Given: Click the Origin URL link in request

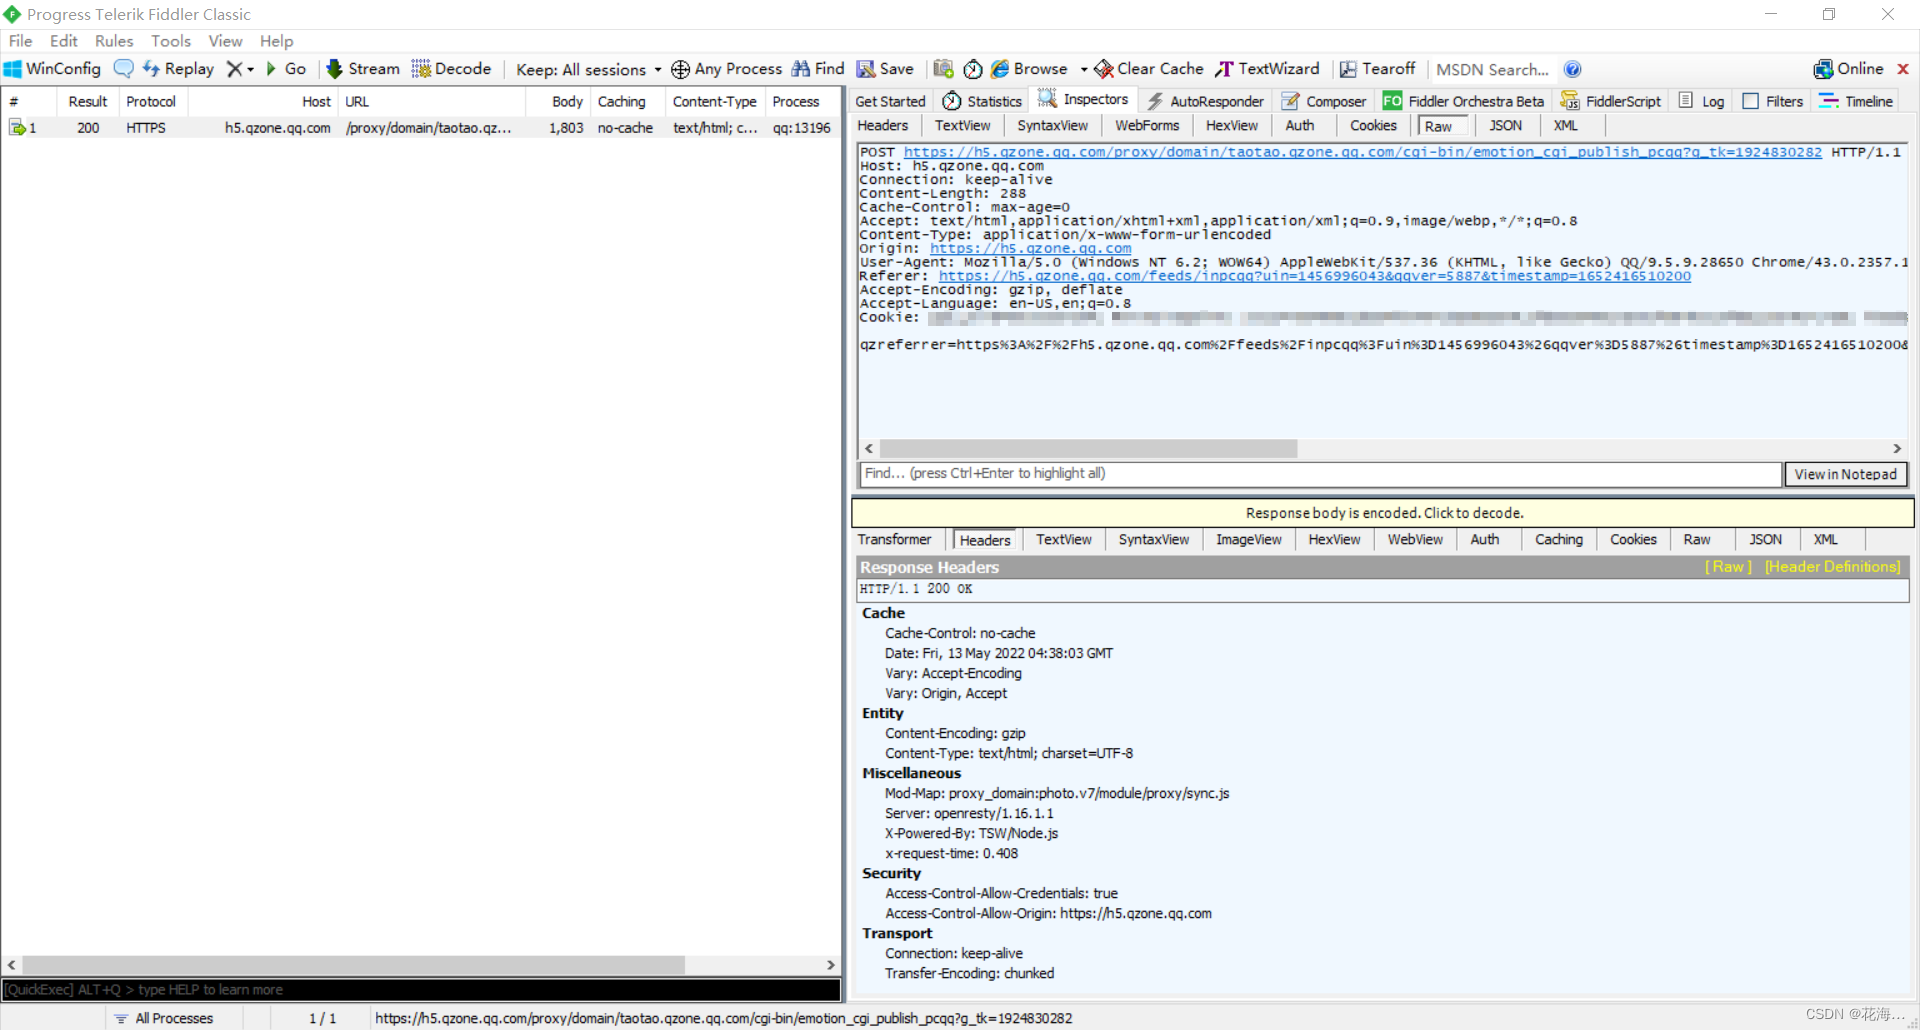Looking at the screenshot, I should (x=1030, y=248).
